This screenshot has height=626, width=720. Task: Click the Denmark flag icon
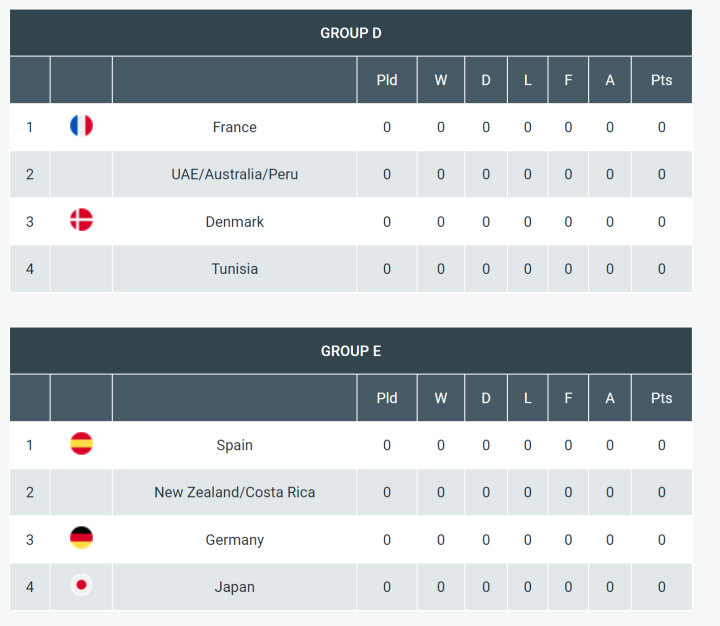point(81,221)
